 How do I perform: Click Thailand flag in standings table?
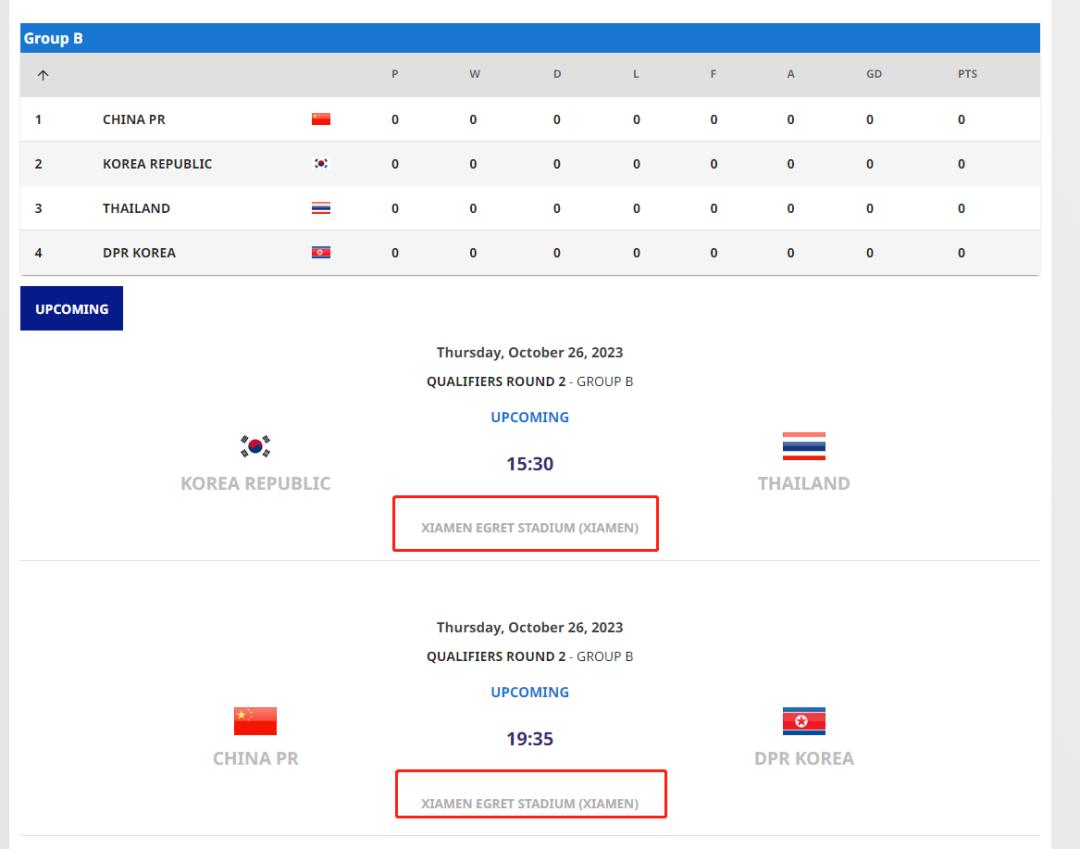321,208
